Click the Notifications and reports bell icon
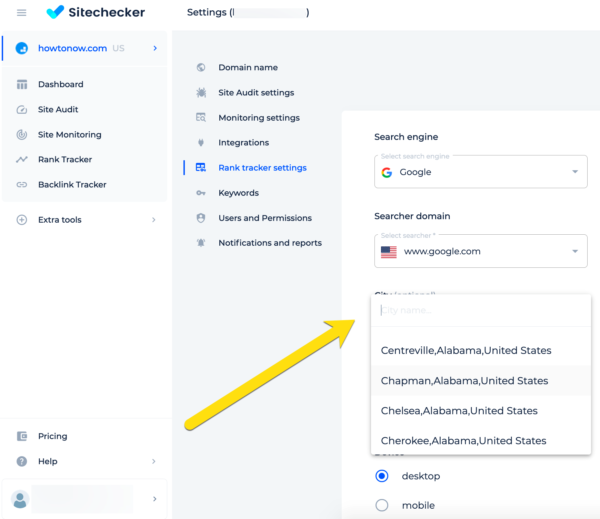This screenshot has height=519, width=600. point(201,243)
